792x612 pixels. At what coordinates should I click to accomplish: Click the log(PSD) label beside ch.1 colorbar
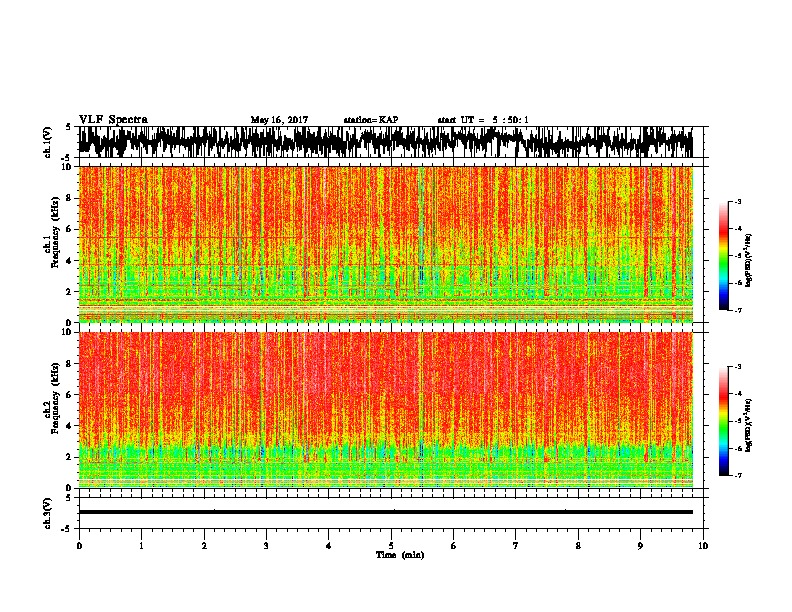(749, 260)
